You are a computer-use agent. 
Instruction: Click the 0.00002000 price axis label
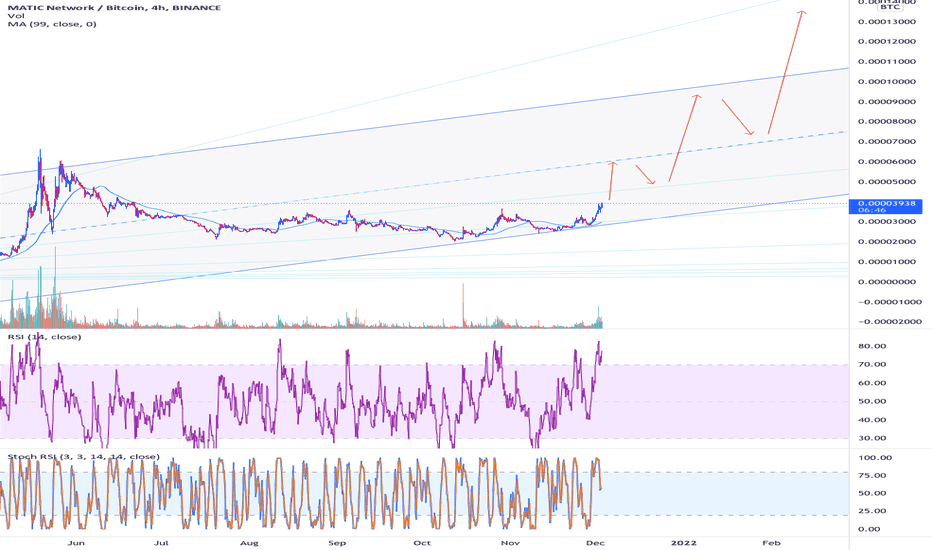[x=887, y=242]
